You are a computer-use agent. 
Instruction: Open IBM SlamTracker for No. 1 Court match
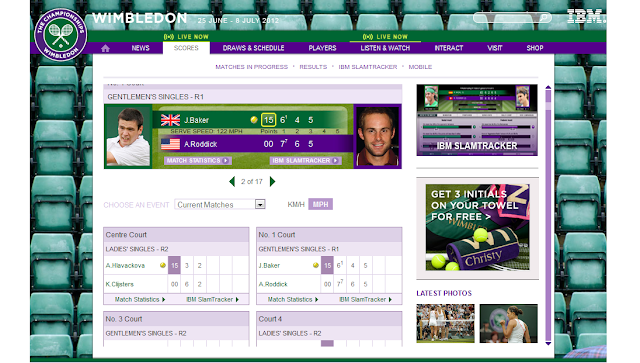point(365,300)
